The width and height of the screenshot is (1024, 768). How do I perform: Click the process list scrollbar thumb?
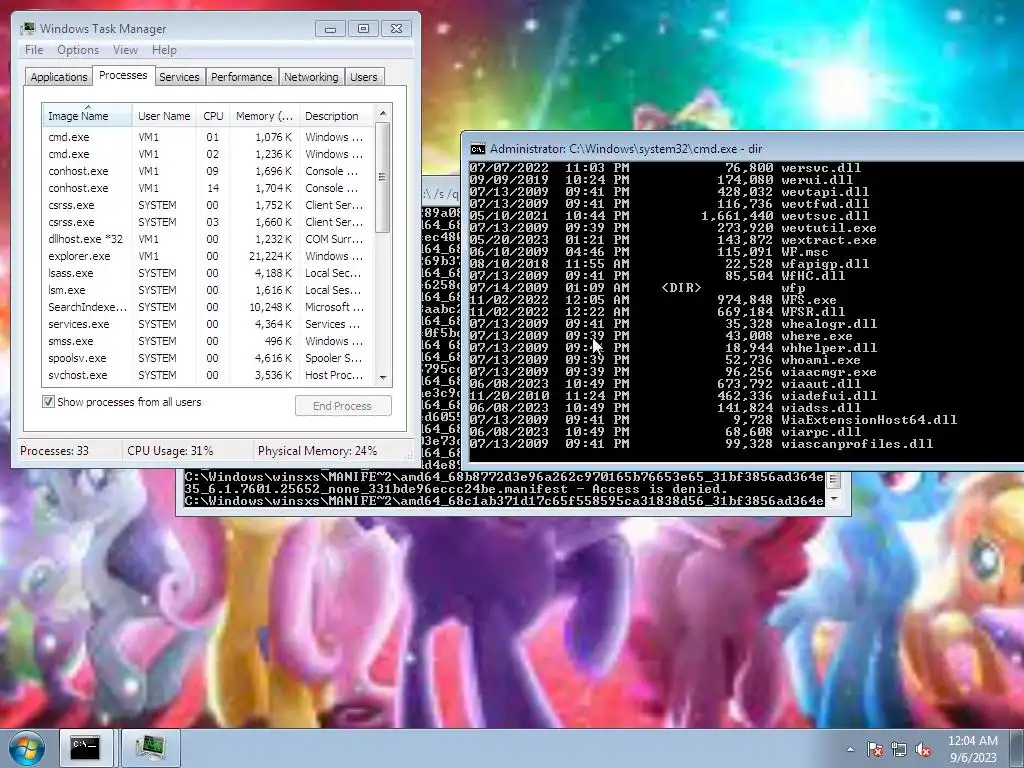383,177
